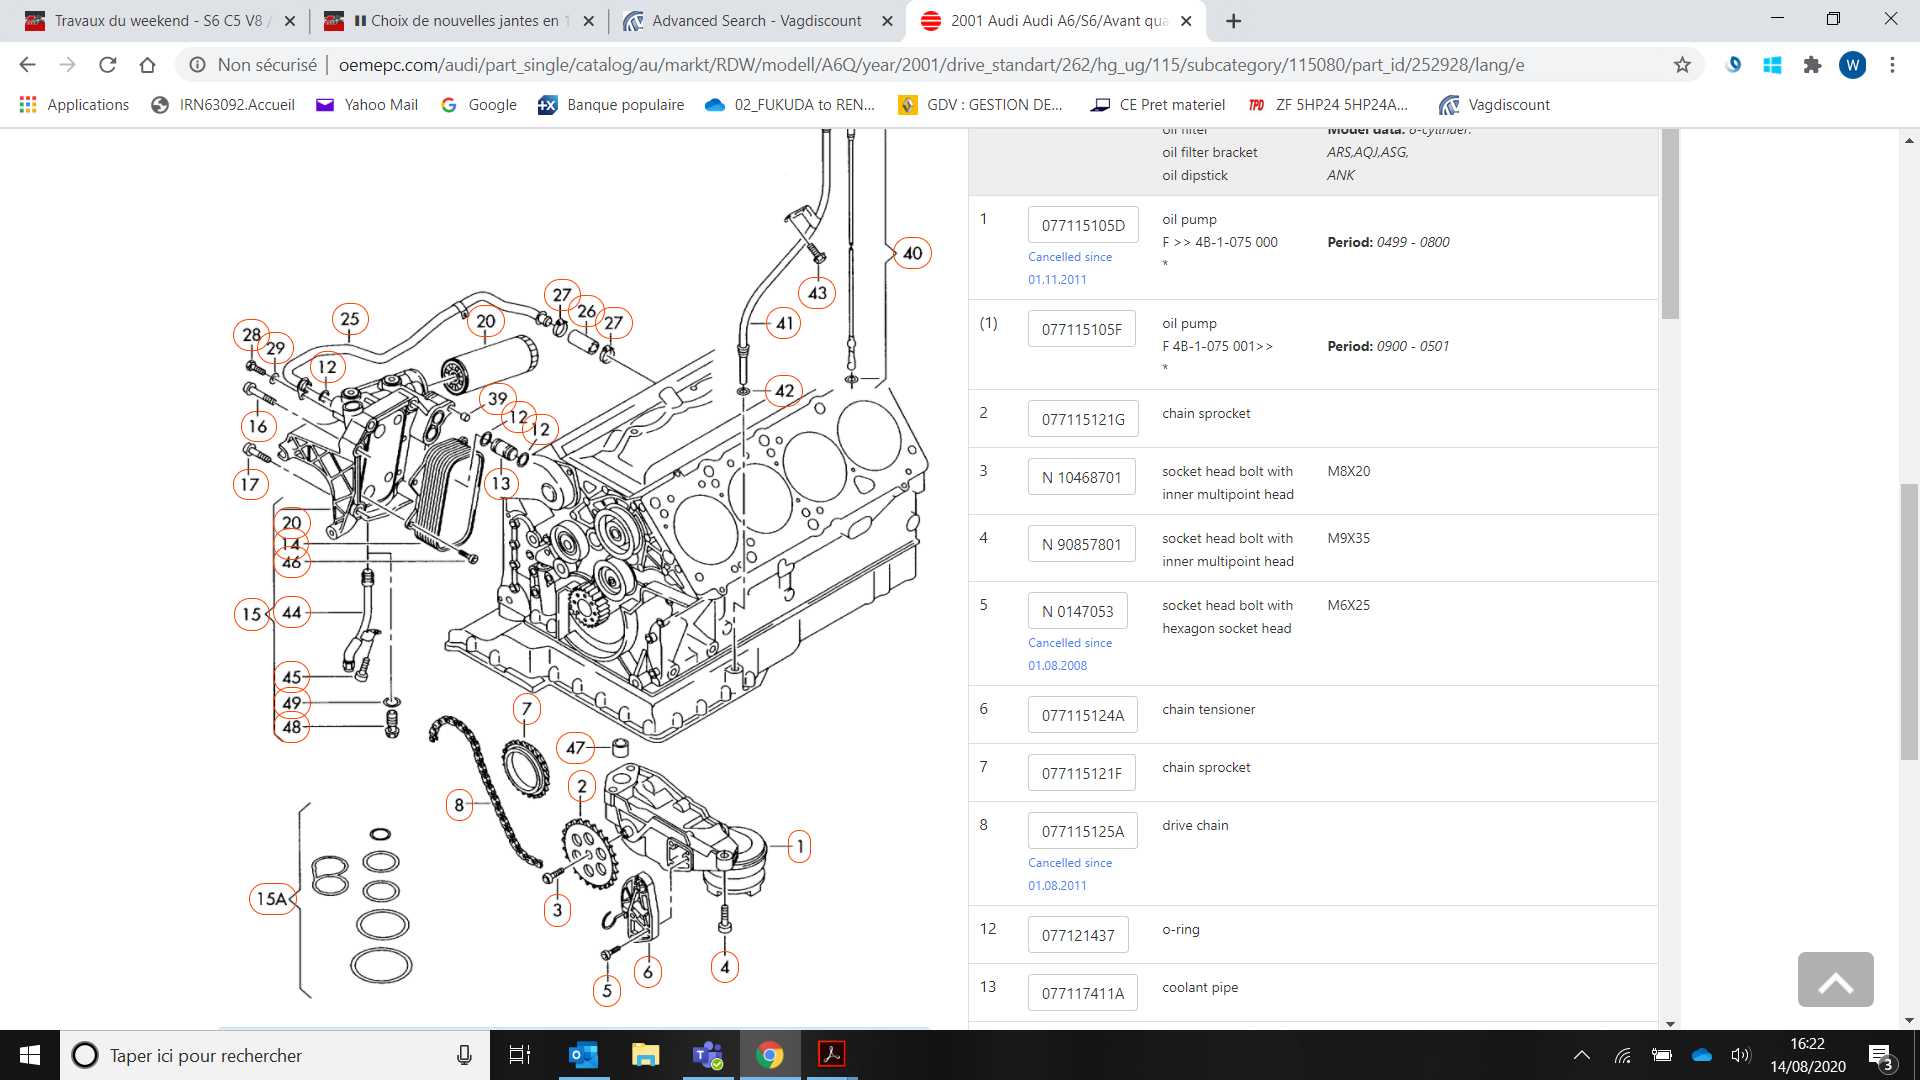This screenshot has width=1920, height=1080.
Task: Click the home button icon
Action: click(x=147, y=65)
